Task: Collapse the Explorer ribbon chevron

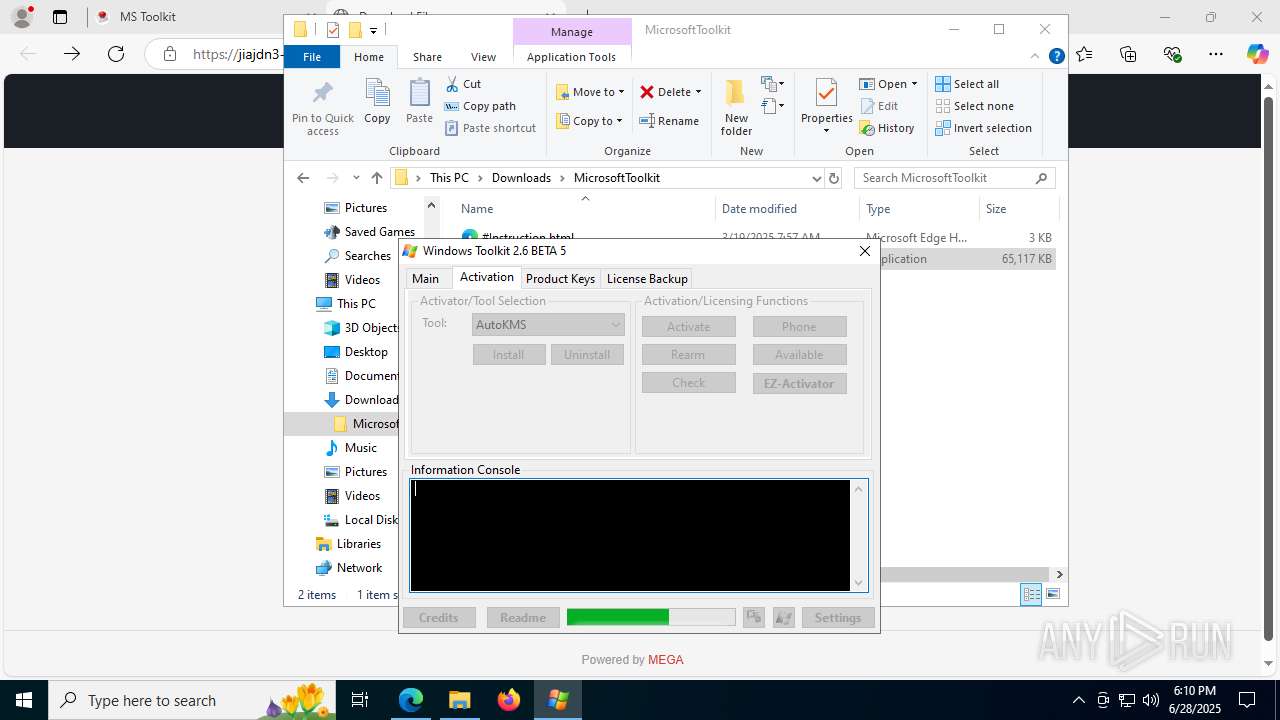Action: (x=1036, y=57)
